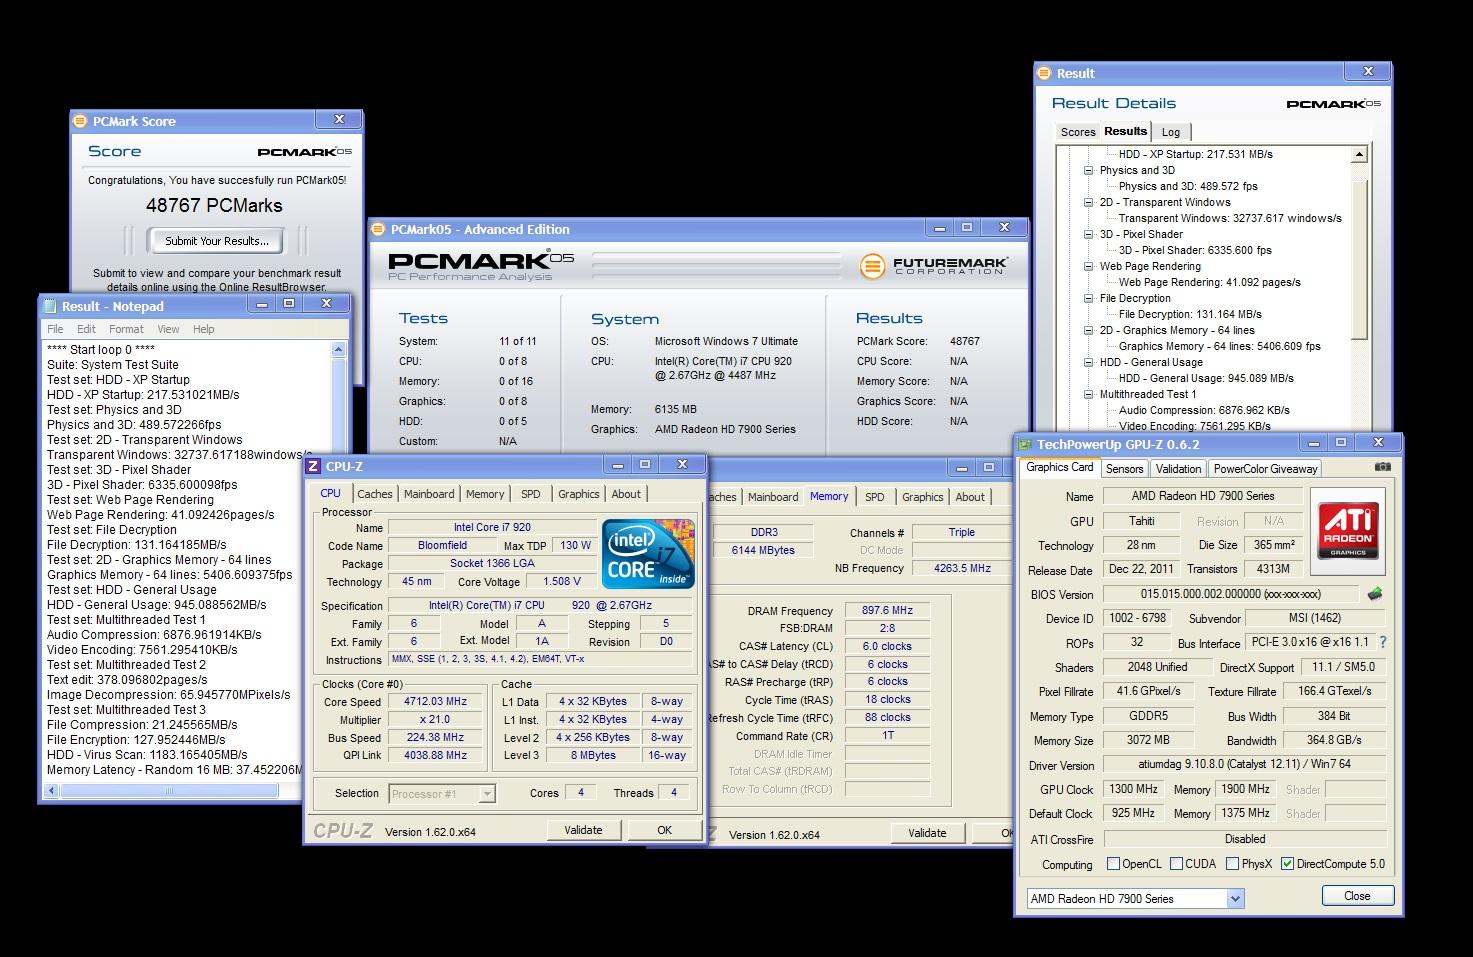Click the Result Details scrollbar up arrow
This screenshot has height=957, width=1473.
[1359, 155]
